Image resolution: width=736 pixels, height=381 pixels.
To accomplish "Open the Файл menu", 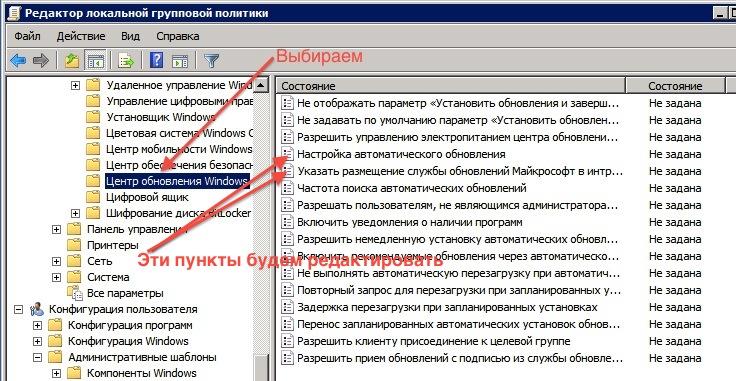I will [27, 36].
